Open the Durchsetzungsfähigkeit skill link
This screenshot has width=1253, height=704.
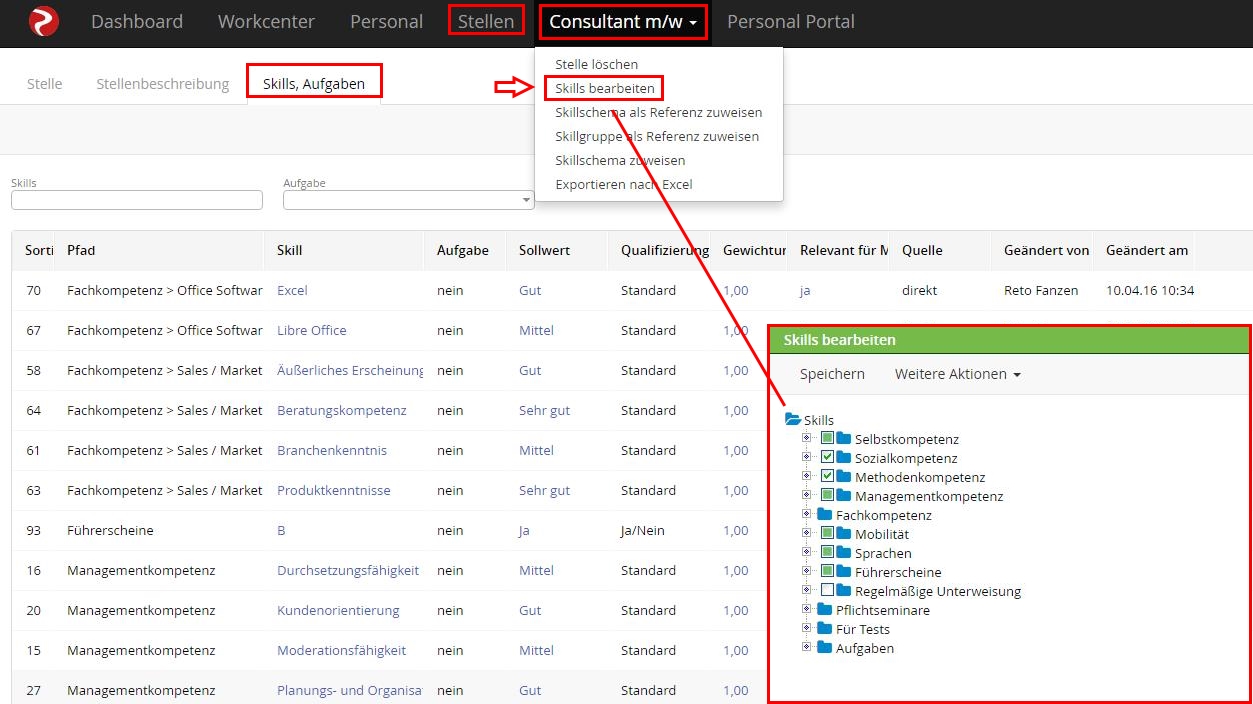tap(348, 570)
